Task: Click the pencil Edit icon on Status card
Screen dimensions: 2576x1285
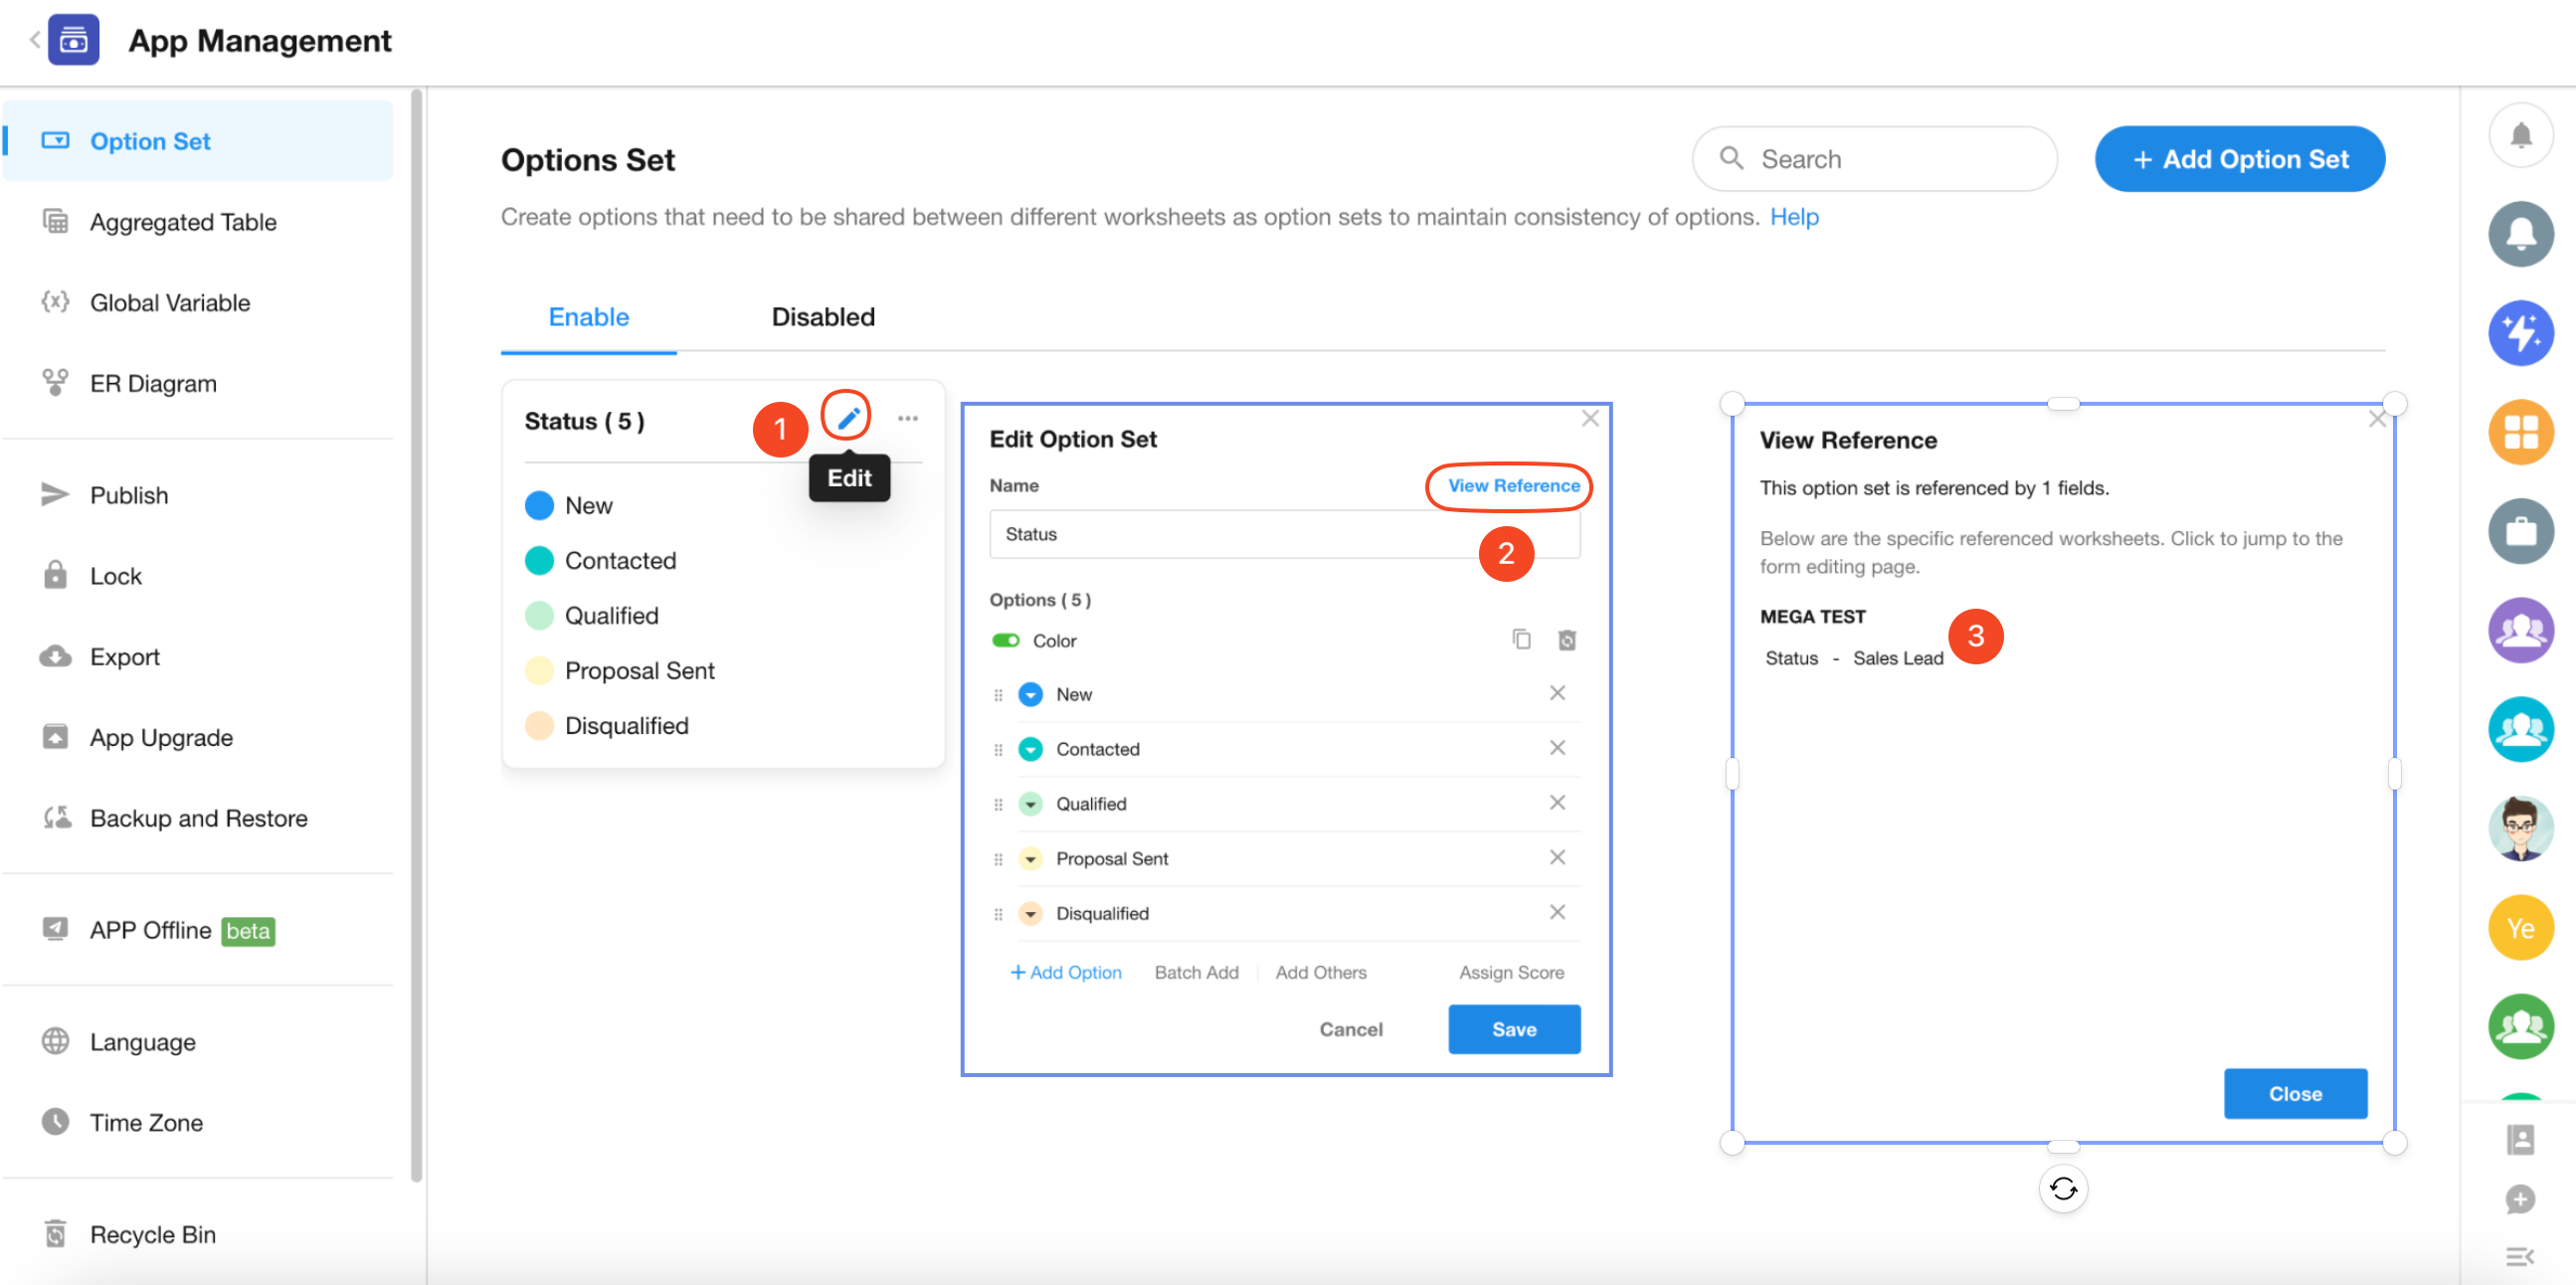Action: point(847,418)
